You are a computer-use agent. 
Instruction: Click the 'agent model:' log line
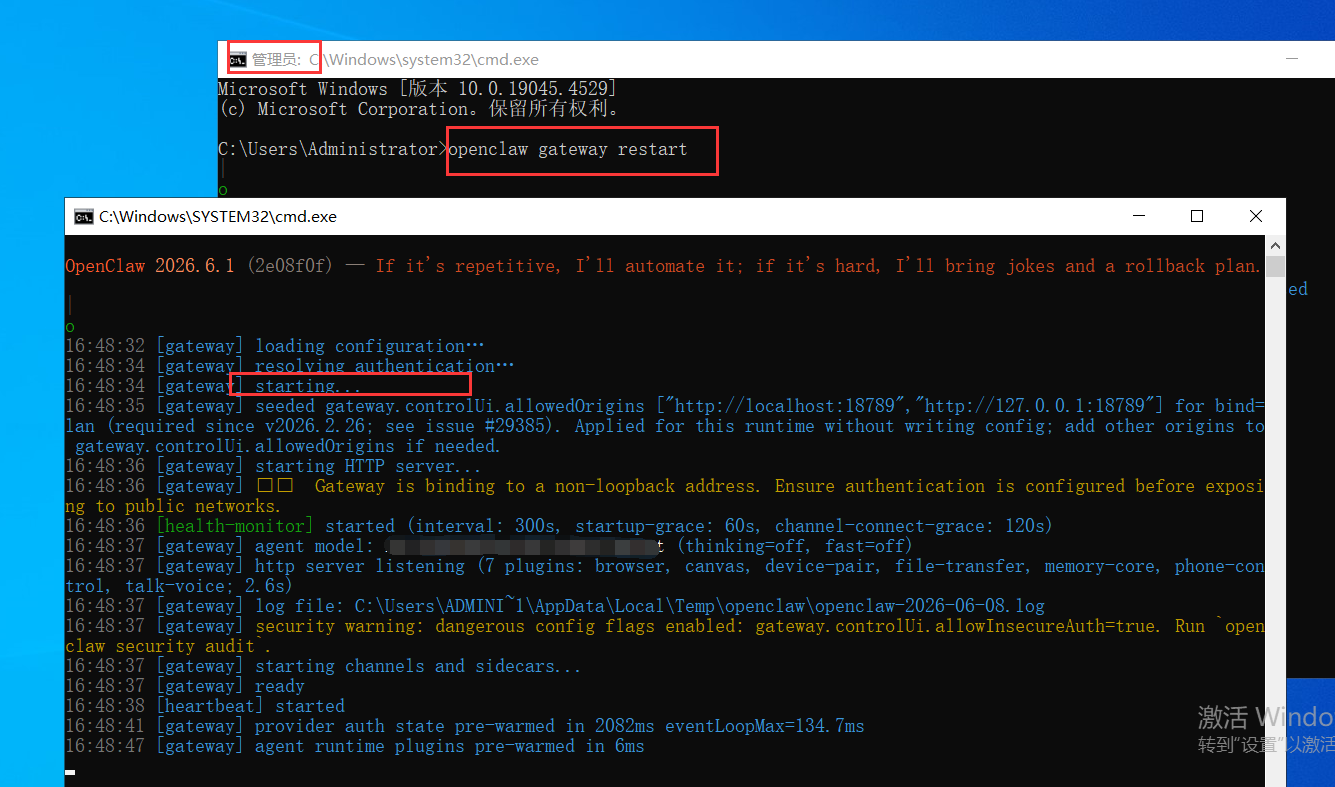tap(489, 546)
